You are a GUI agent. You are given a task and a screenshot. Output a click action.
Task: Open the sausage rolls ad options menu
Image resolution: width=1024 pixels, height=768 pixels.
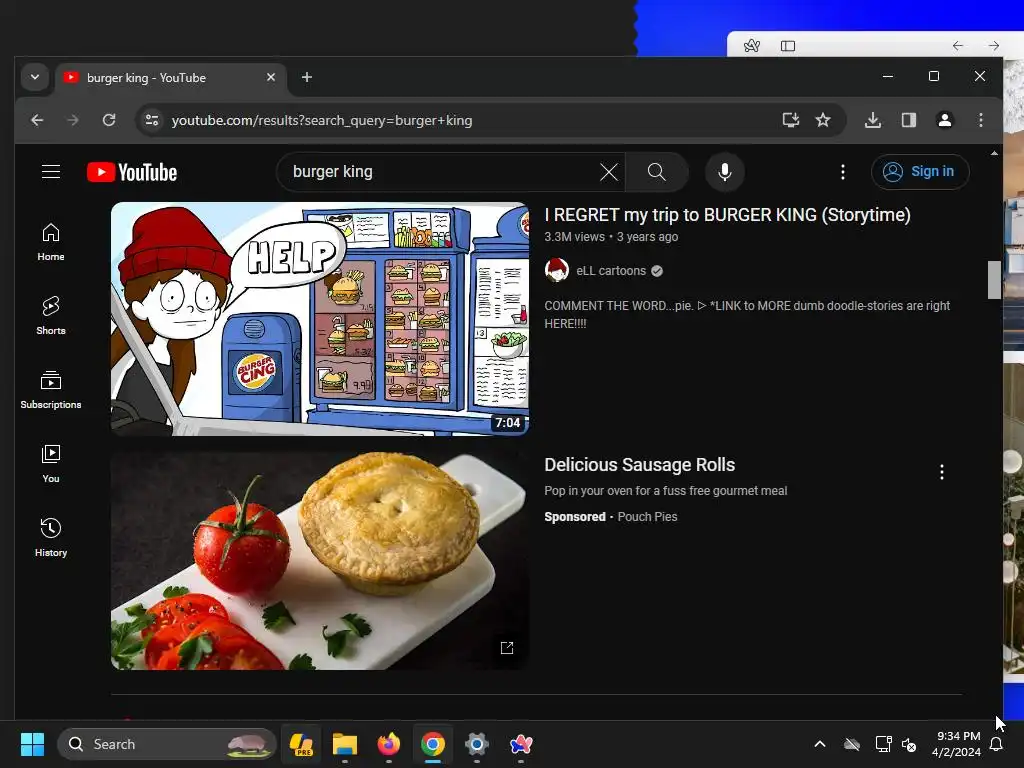[942, 472]
